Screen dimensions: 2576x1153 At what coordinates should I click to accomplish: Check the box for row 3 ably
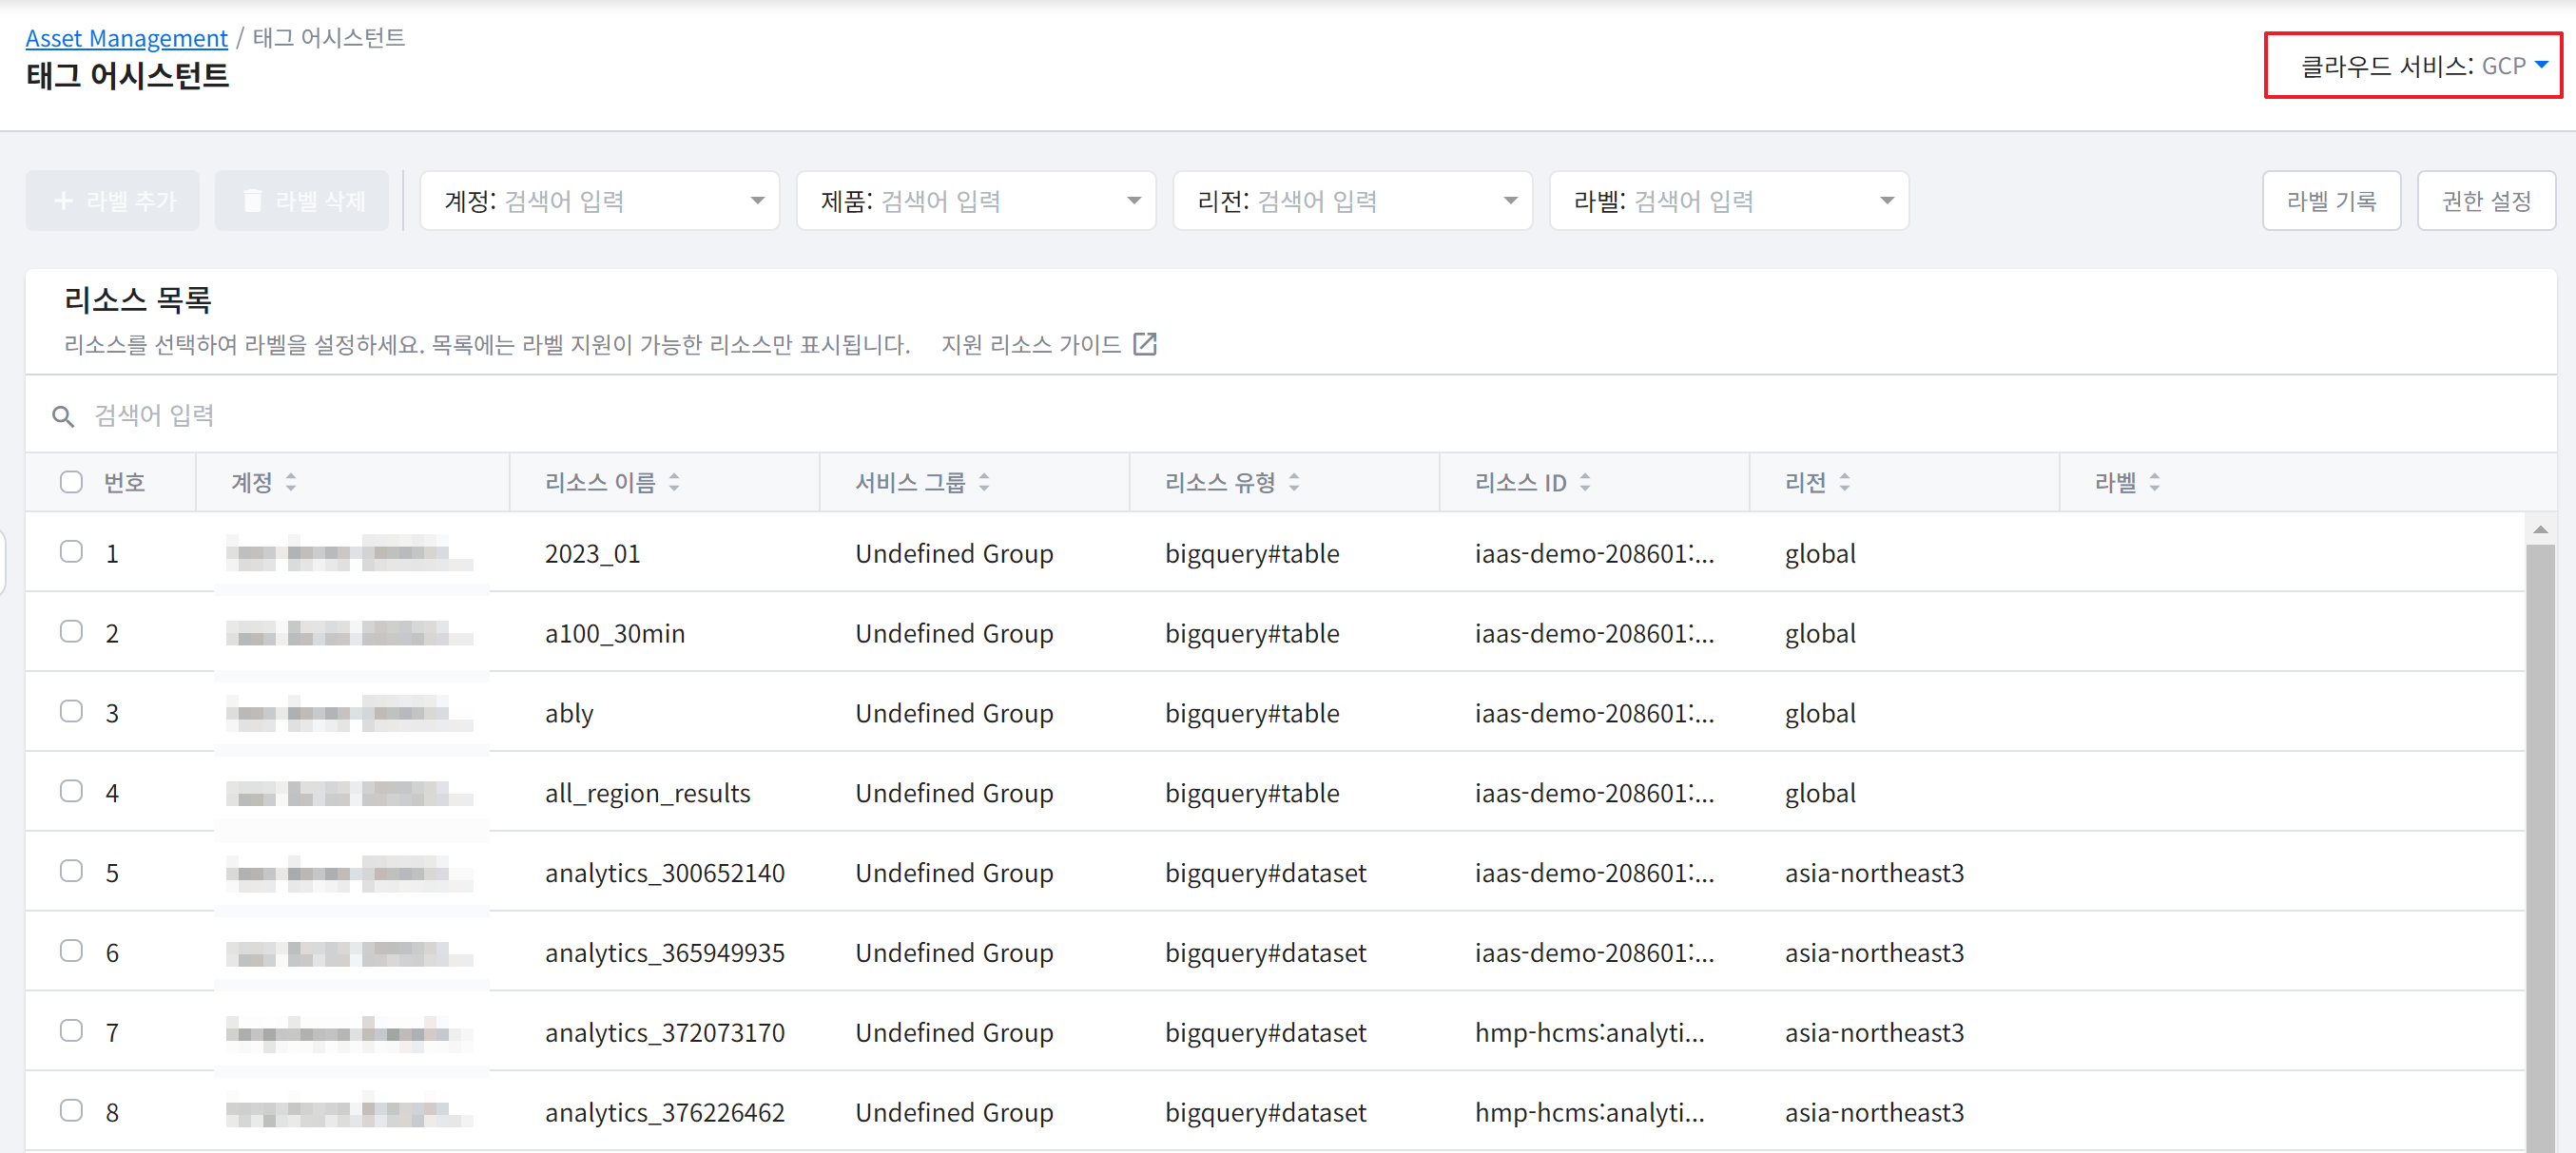[x=71, y=711]
